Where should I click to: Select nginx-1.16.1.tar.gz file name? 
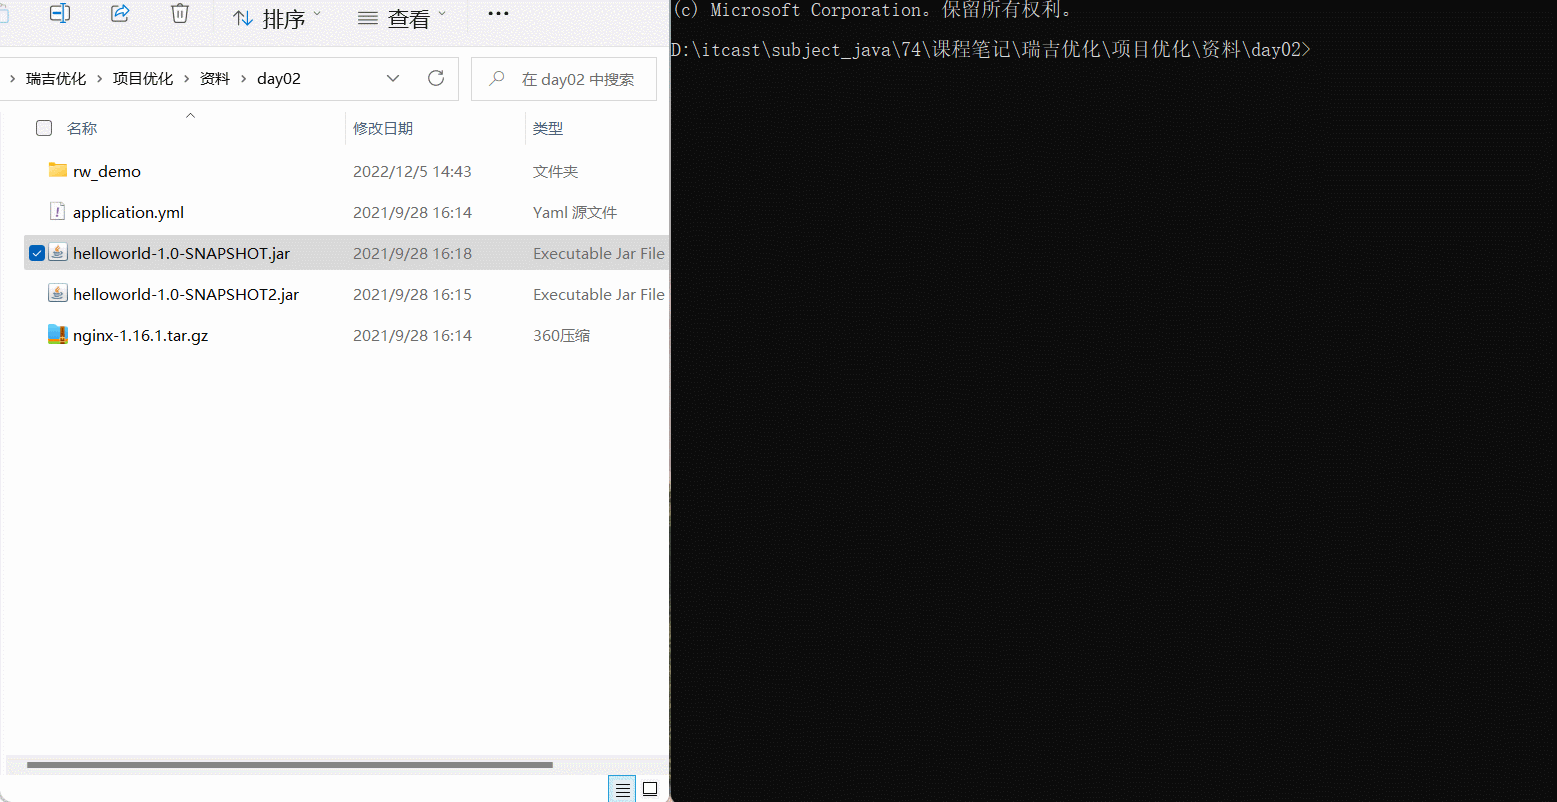point(140,335)
